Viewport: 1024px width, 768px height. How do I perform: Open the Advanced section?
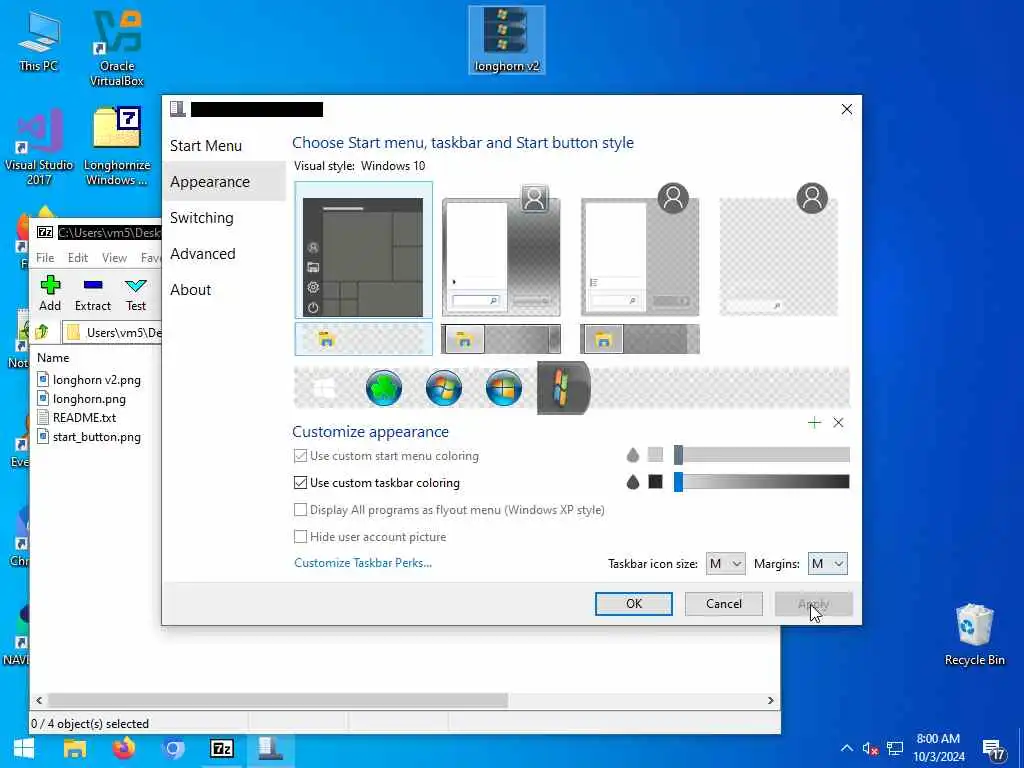click(202, 253)
